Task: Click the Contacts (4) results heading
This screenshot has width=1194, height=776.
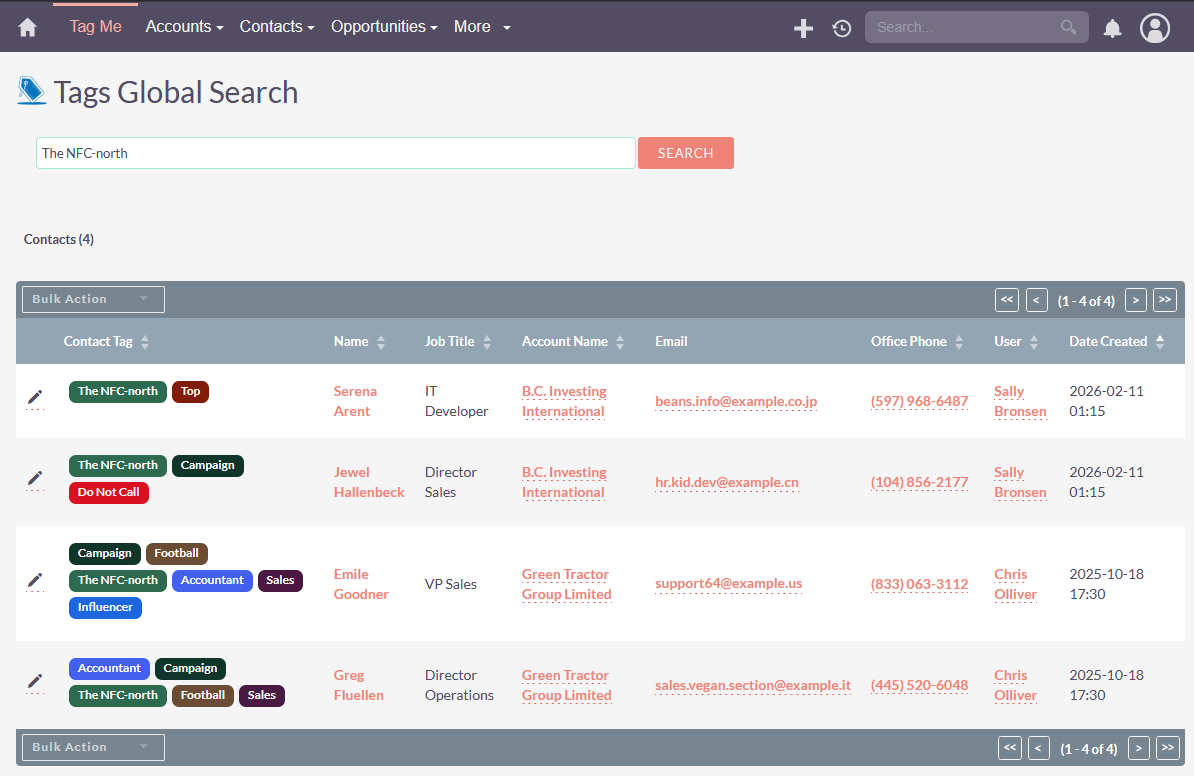Action: click(59, 239)
